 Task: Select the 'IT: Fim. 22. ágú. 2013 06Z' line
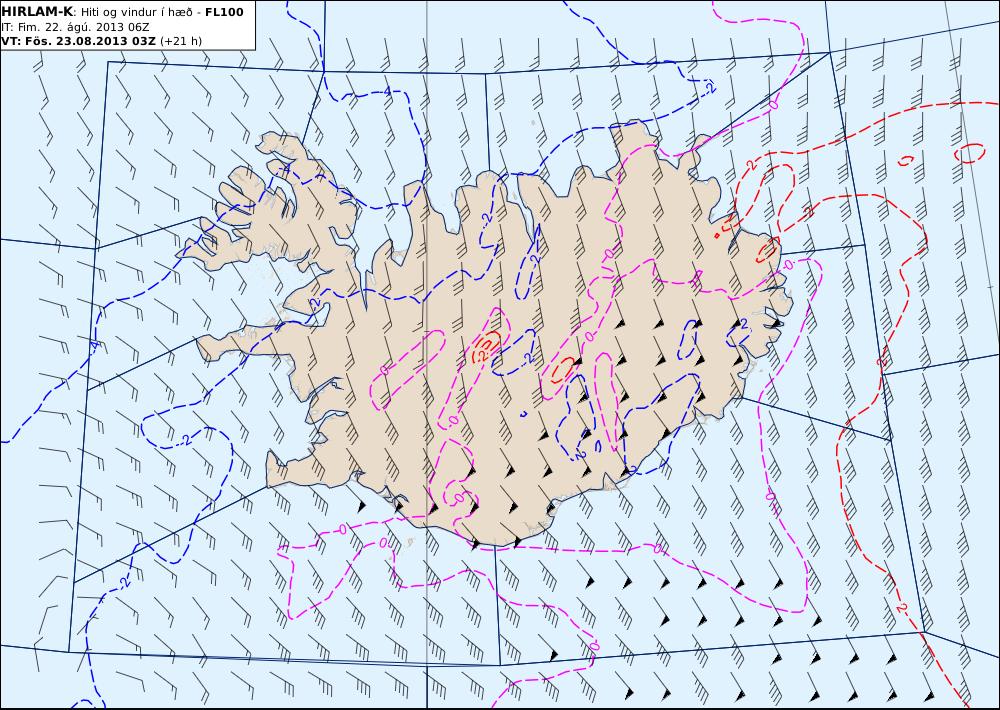(75, 27)
